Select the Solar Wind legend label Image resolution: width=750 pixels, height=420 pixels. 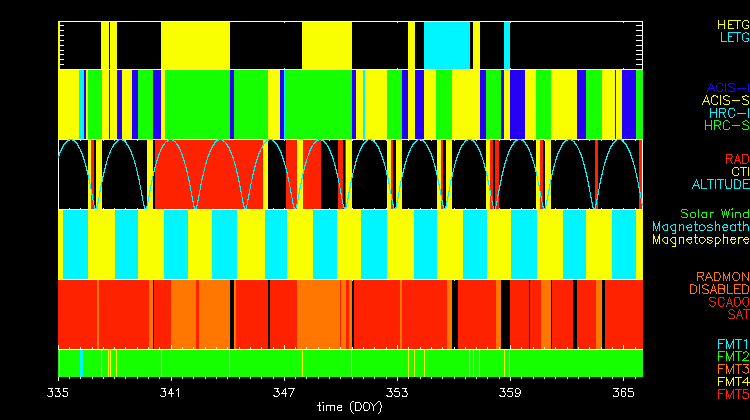[x=714, y=214]
